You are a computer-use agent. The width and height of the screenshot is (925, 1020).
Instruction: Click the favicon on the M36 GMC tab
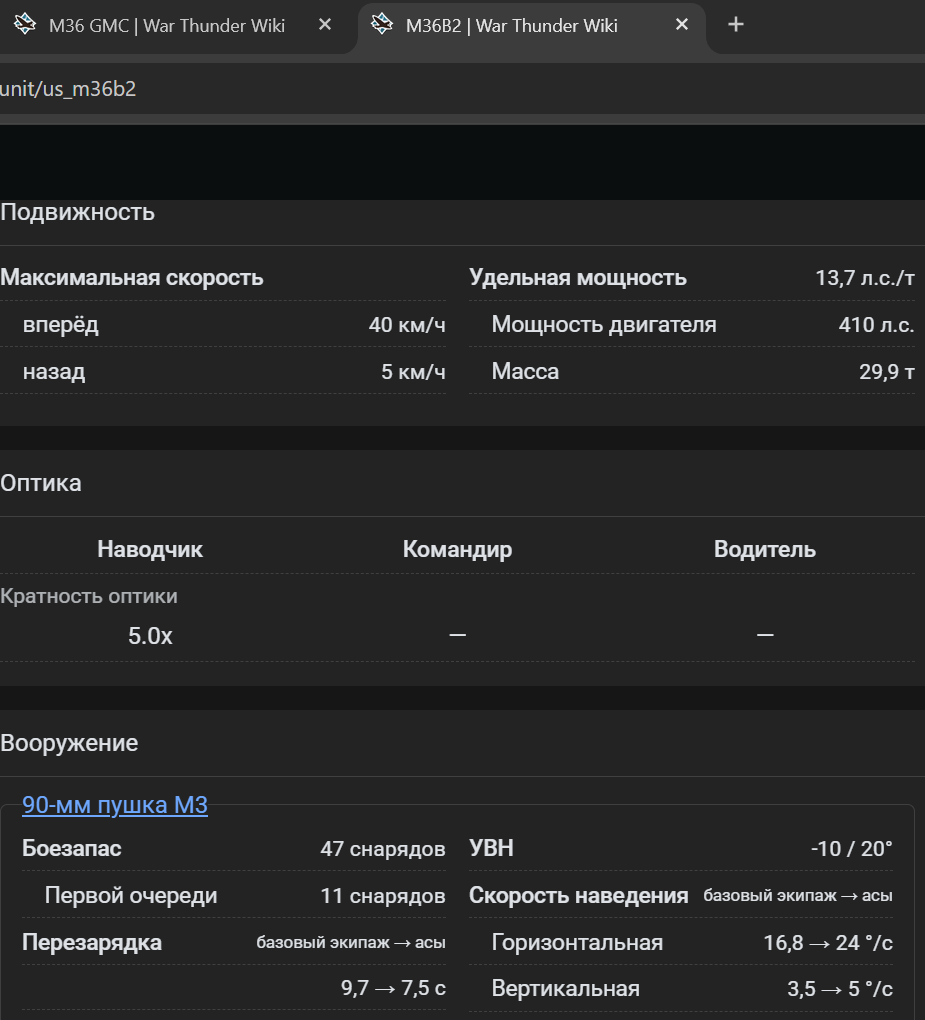pos(25,25)
